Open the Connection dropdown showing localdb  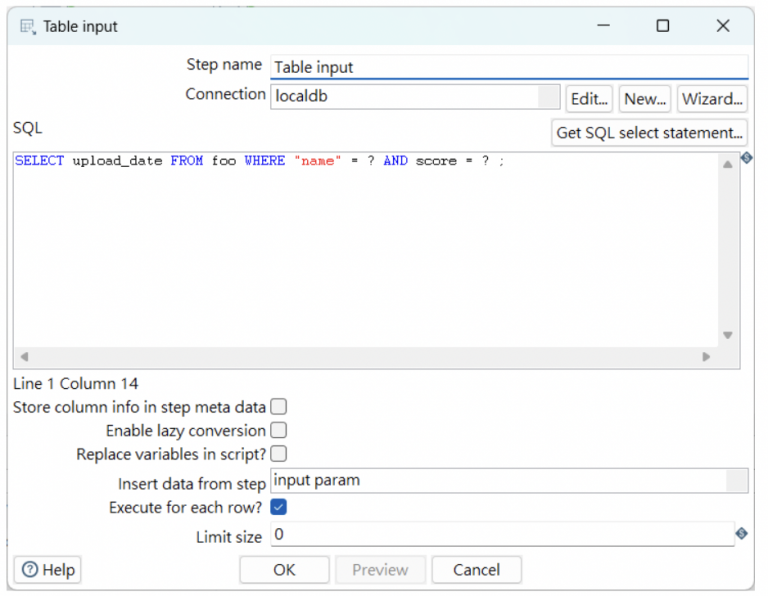[549, 97]
